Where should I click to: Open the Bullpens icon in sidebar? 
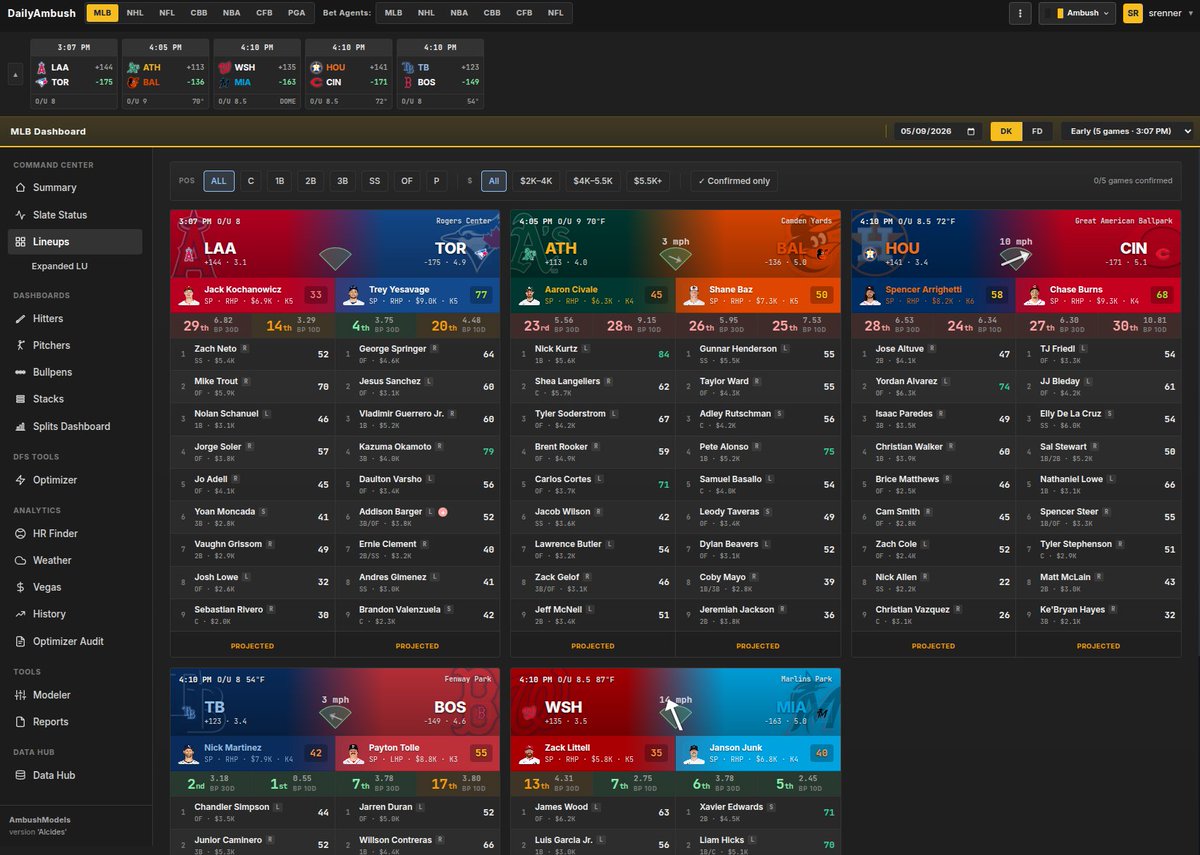[21, 372]
